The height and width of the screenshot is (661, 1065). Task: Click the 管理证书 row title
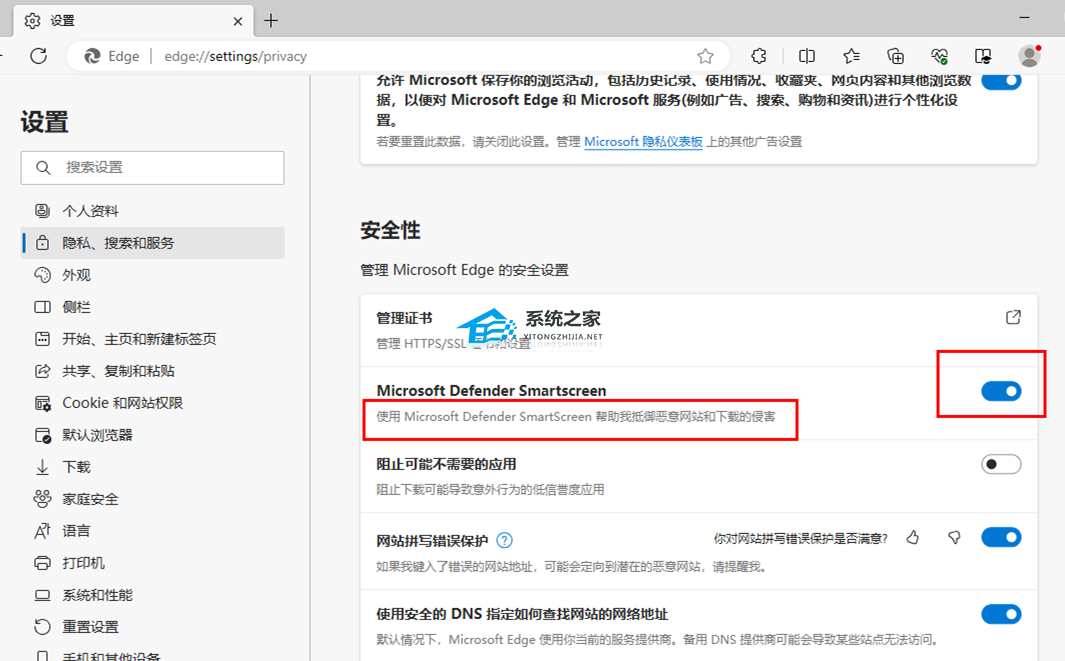click(x=404, y=318)
